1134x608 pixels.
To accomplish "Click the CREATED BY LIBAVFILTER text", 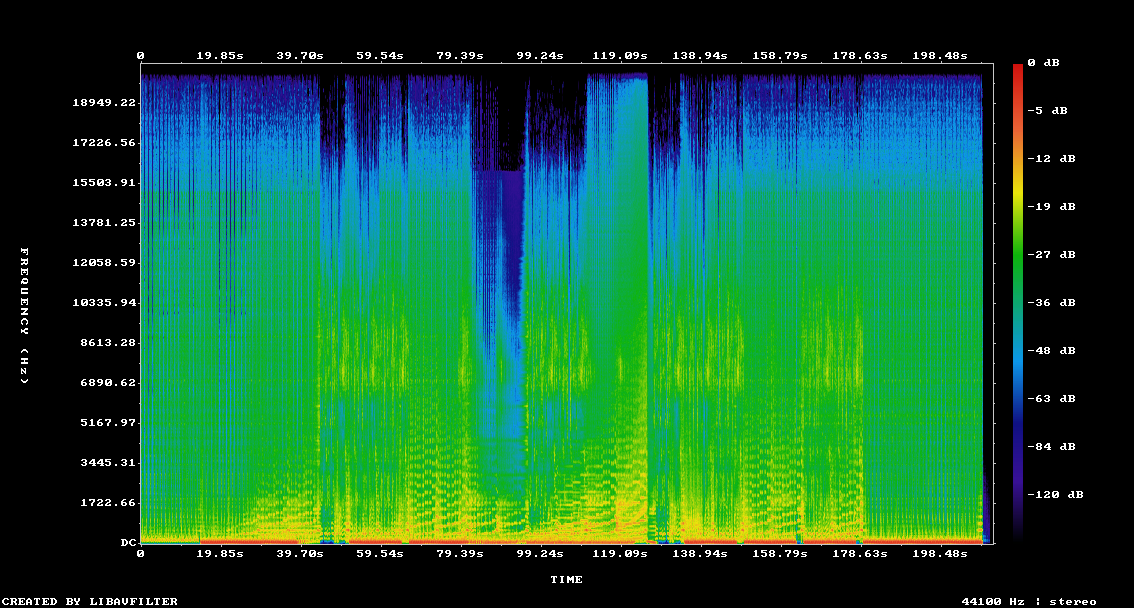I will coord(90,601).
